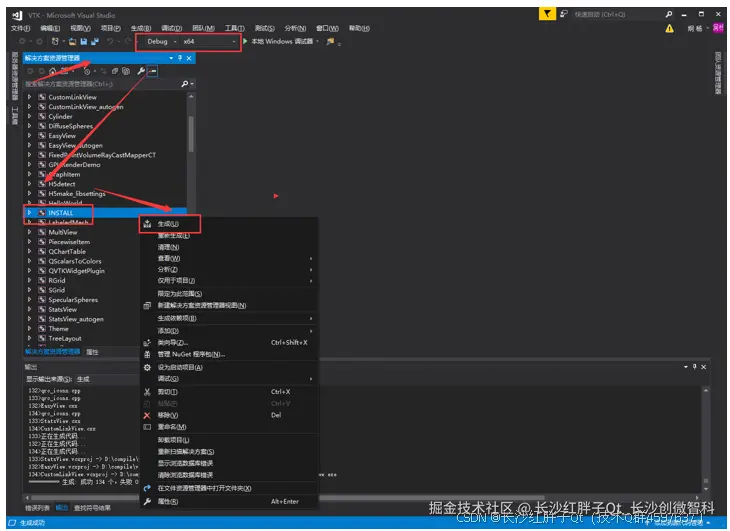Click the gear icon for Set as Startup Project
730x531 pixels.
[x=147, y=368]
